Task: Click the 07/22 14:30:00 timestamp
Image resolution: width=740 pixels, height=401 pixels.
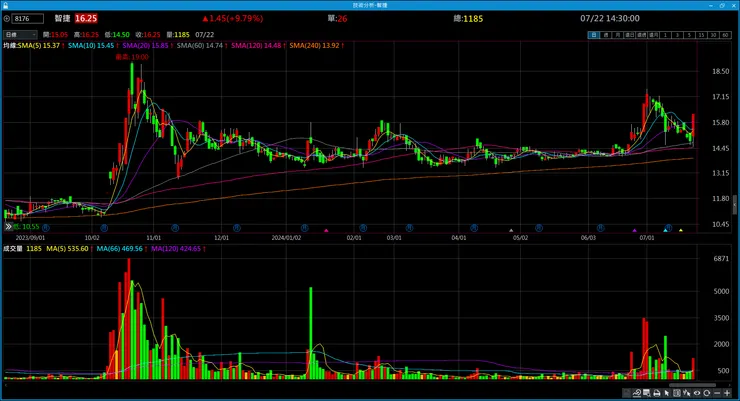Action: click(x=610, y=18)
